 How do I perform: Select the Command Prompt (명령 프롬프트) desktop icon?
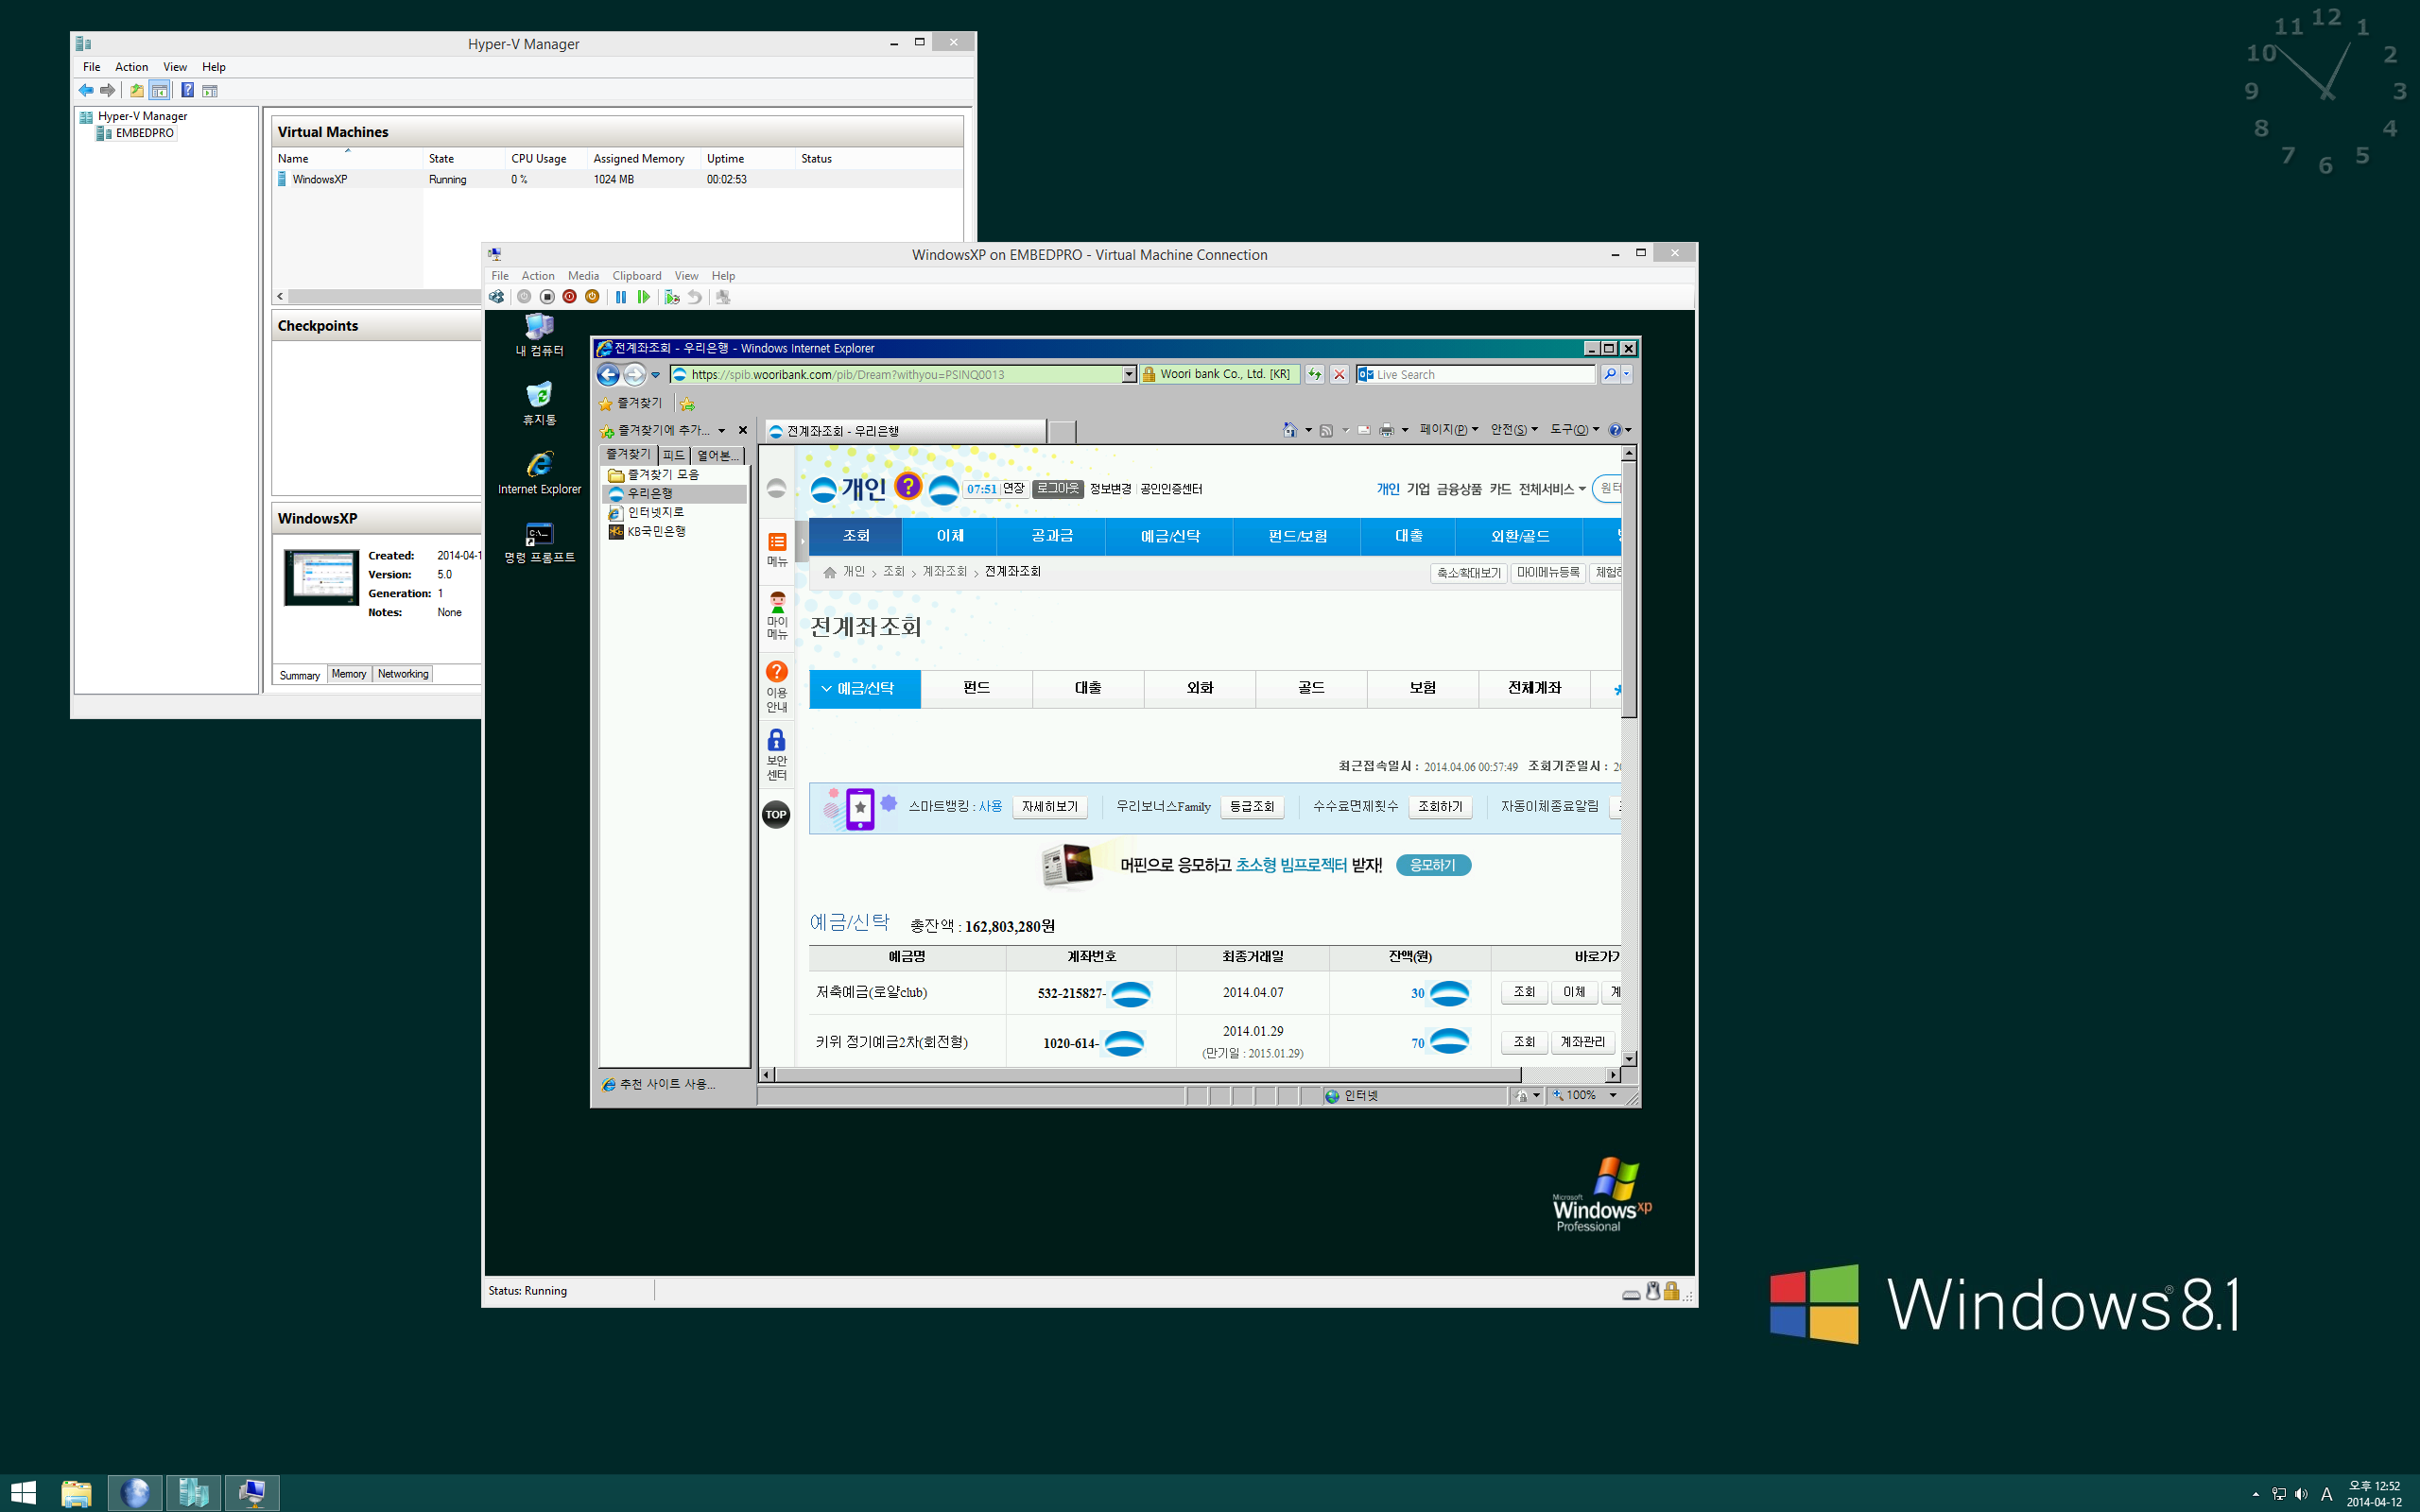tap(539, 543)
